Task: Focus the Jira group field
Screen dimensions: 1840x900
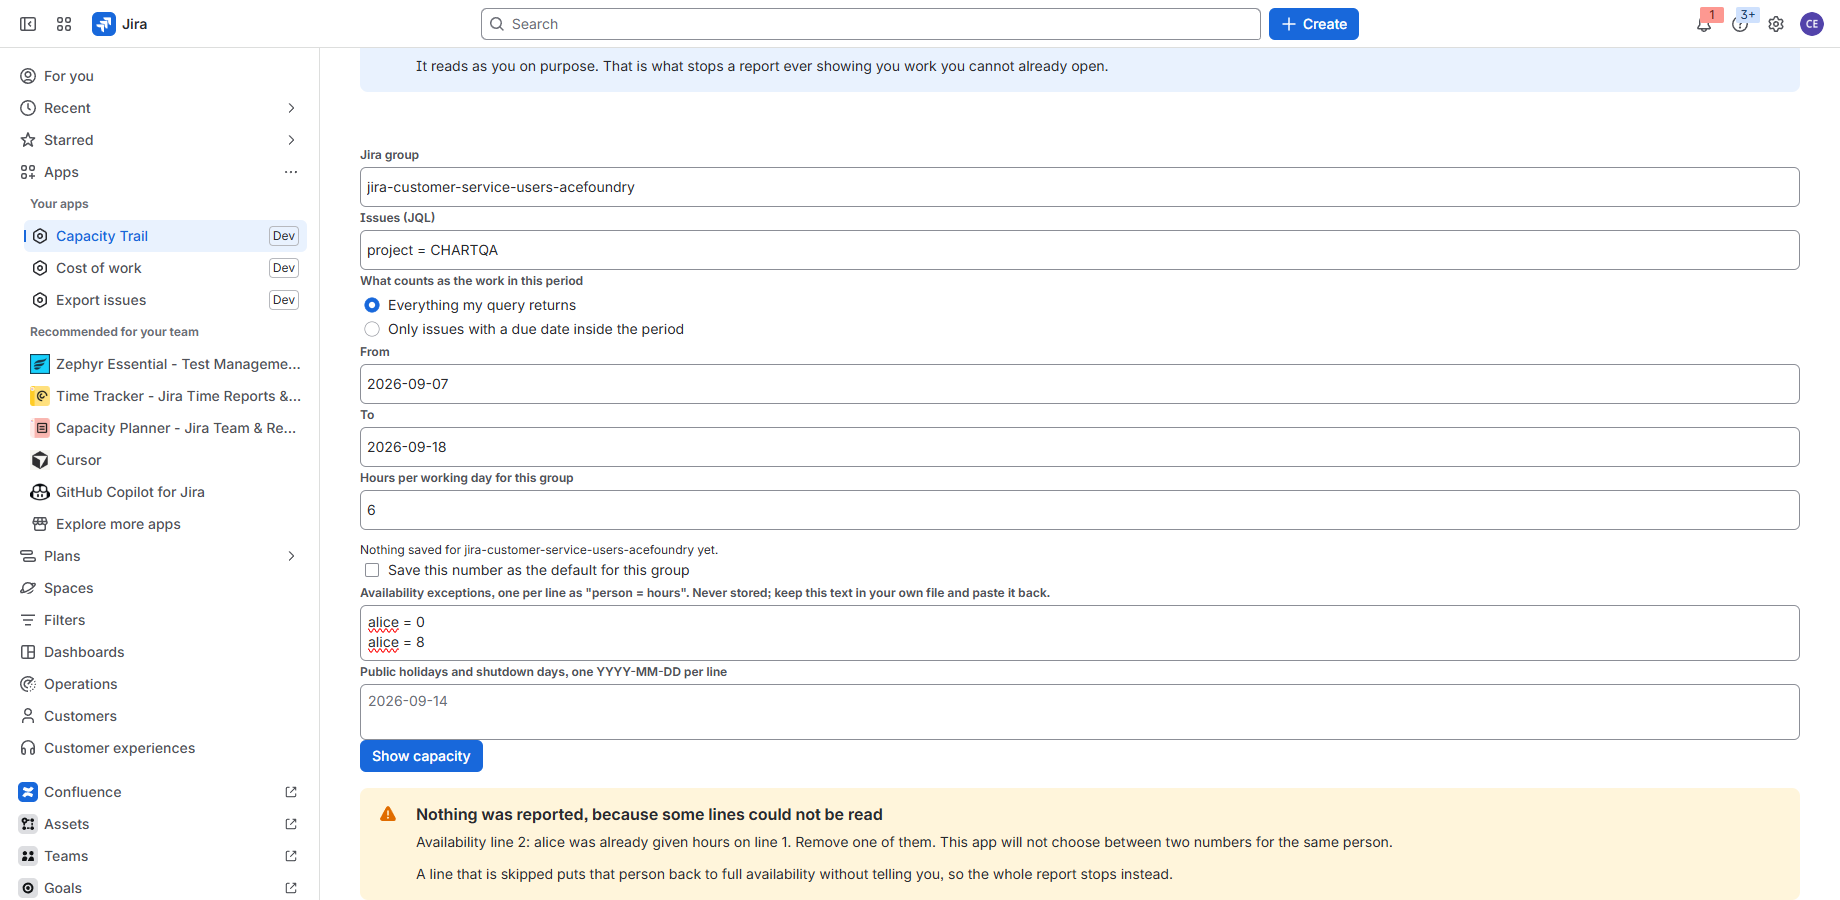Action: pos(1080,187)
